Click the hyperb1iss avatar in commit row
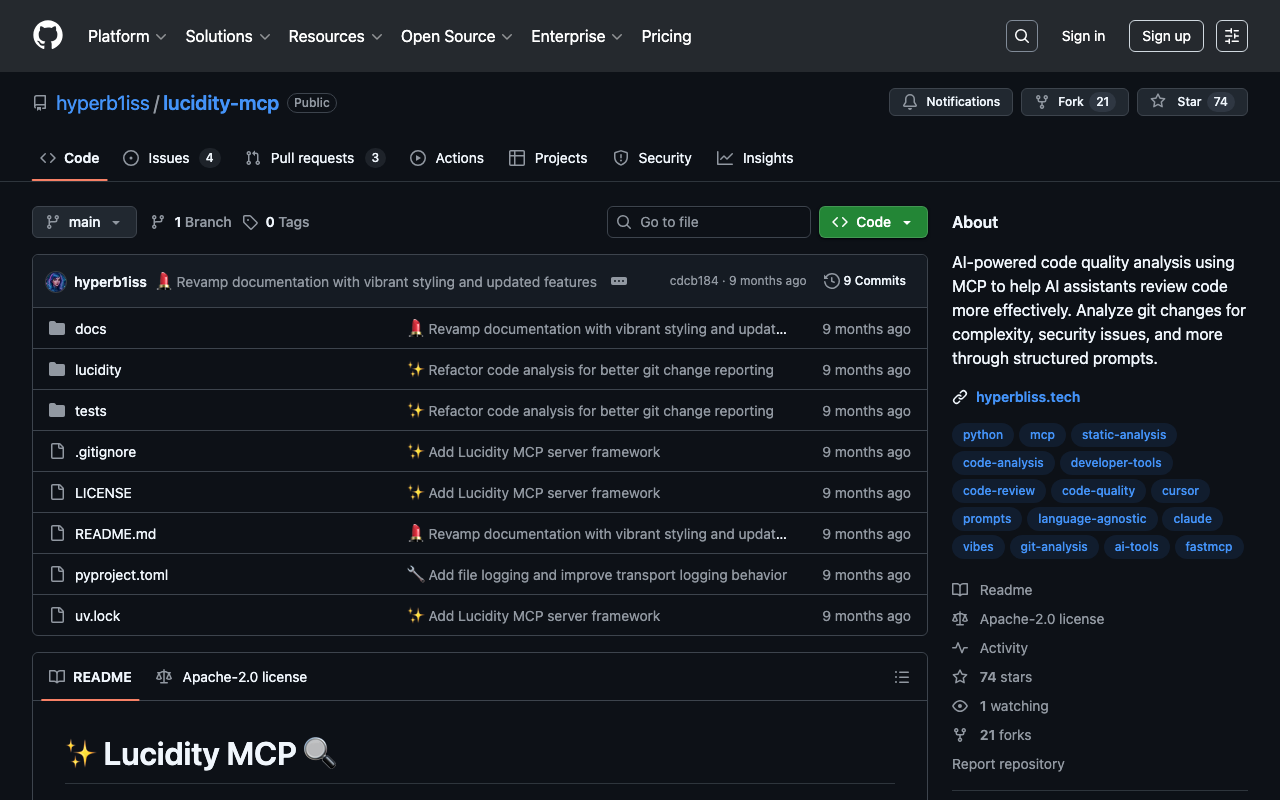The width and height of the screenshot is (1280, 800). (56, 282)
